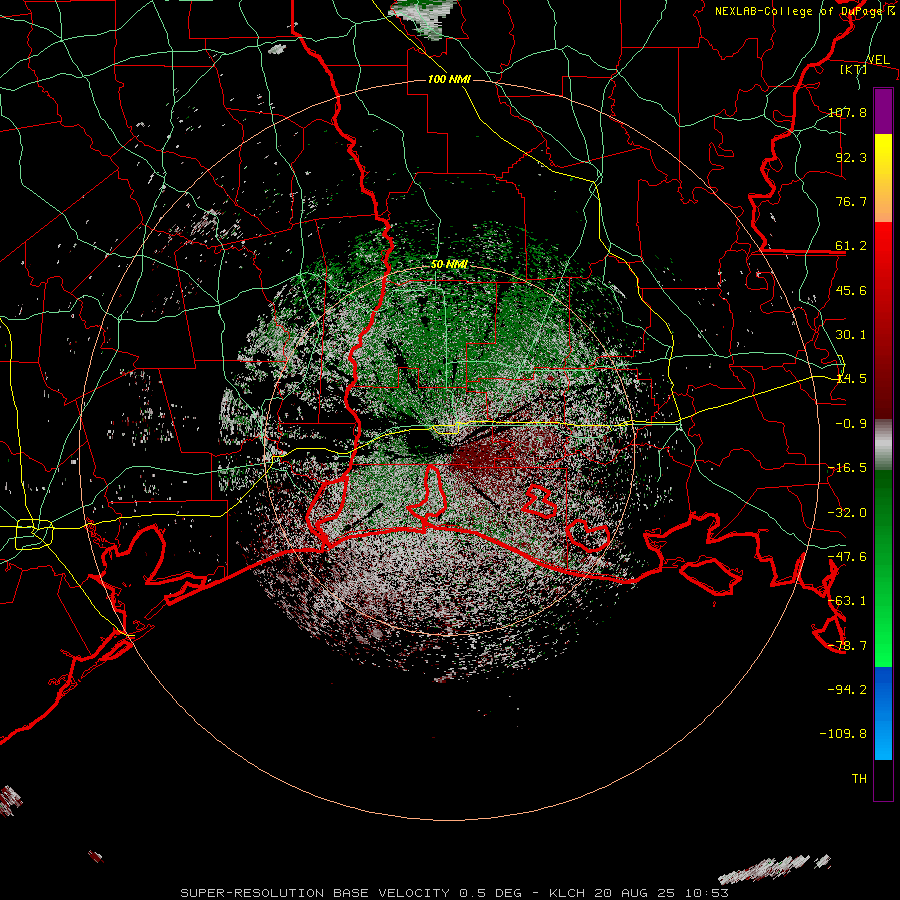Screen dimensions: 900x900
Task: Click the 45.6 value on the velocity scale
Action: tap(851, 290)
